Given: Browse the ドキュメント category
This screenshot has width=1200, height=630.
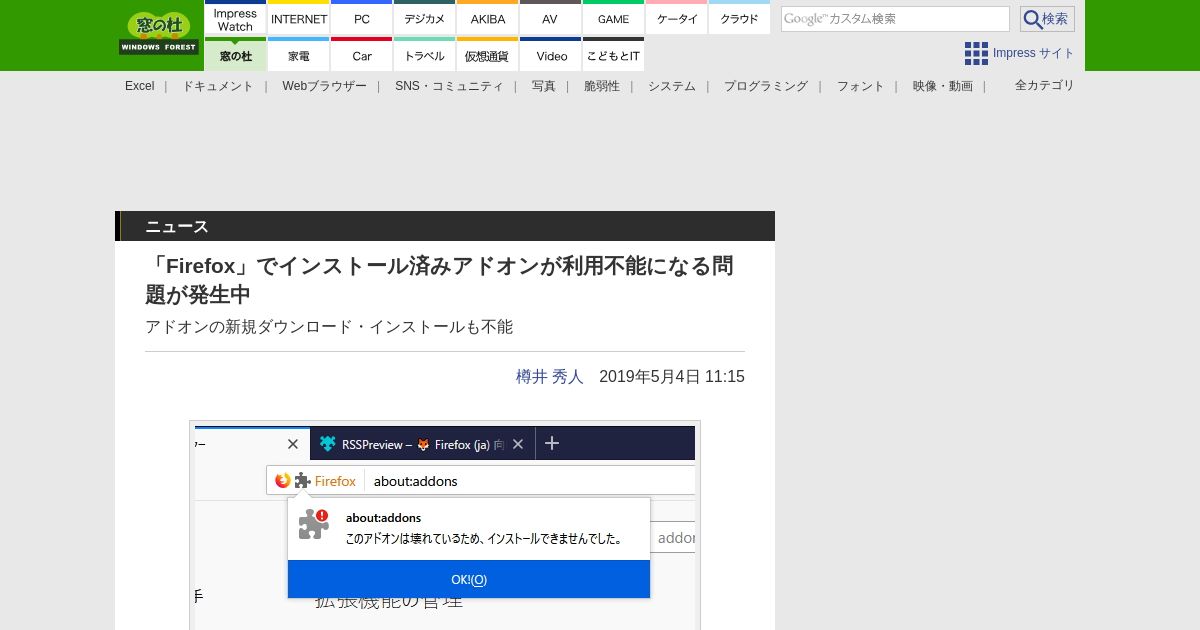Looking at the screenshot, I should (x=218, y=86).
